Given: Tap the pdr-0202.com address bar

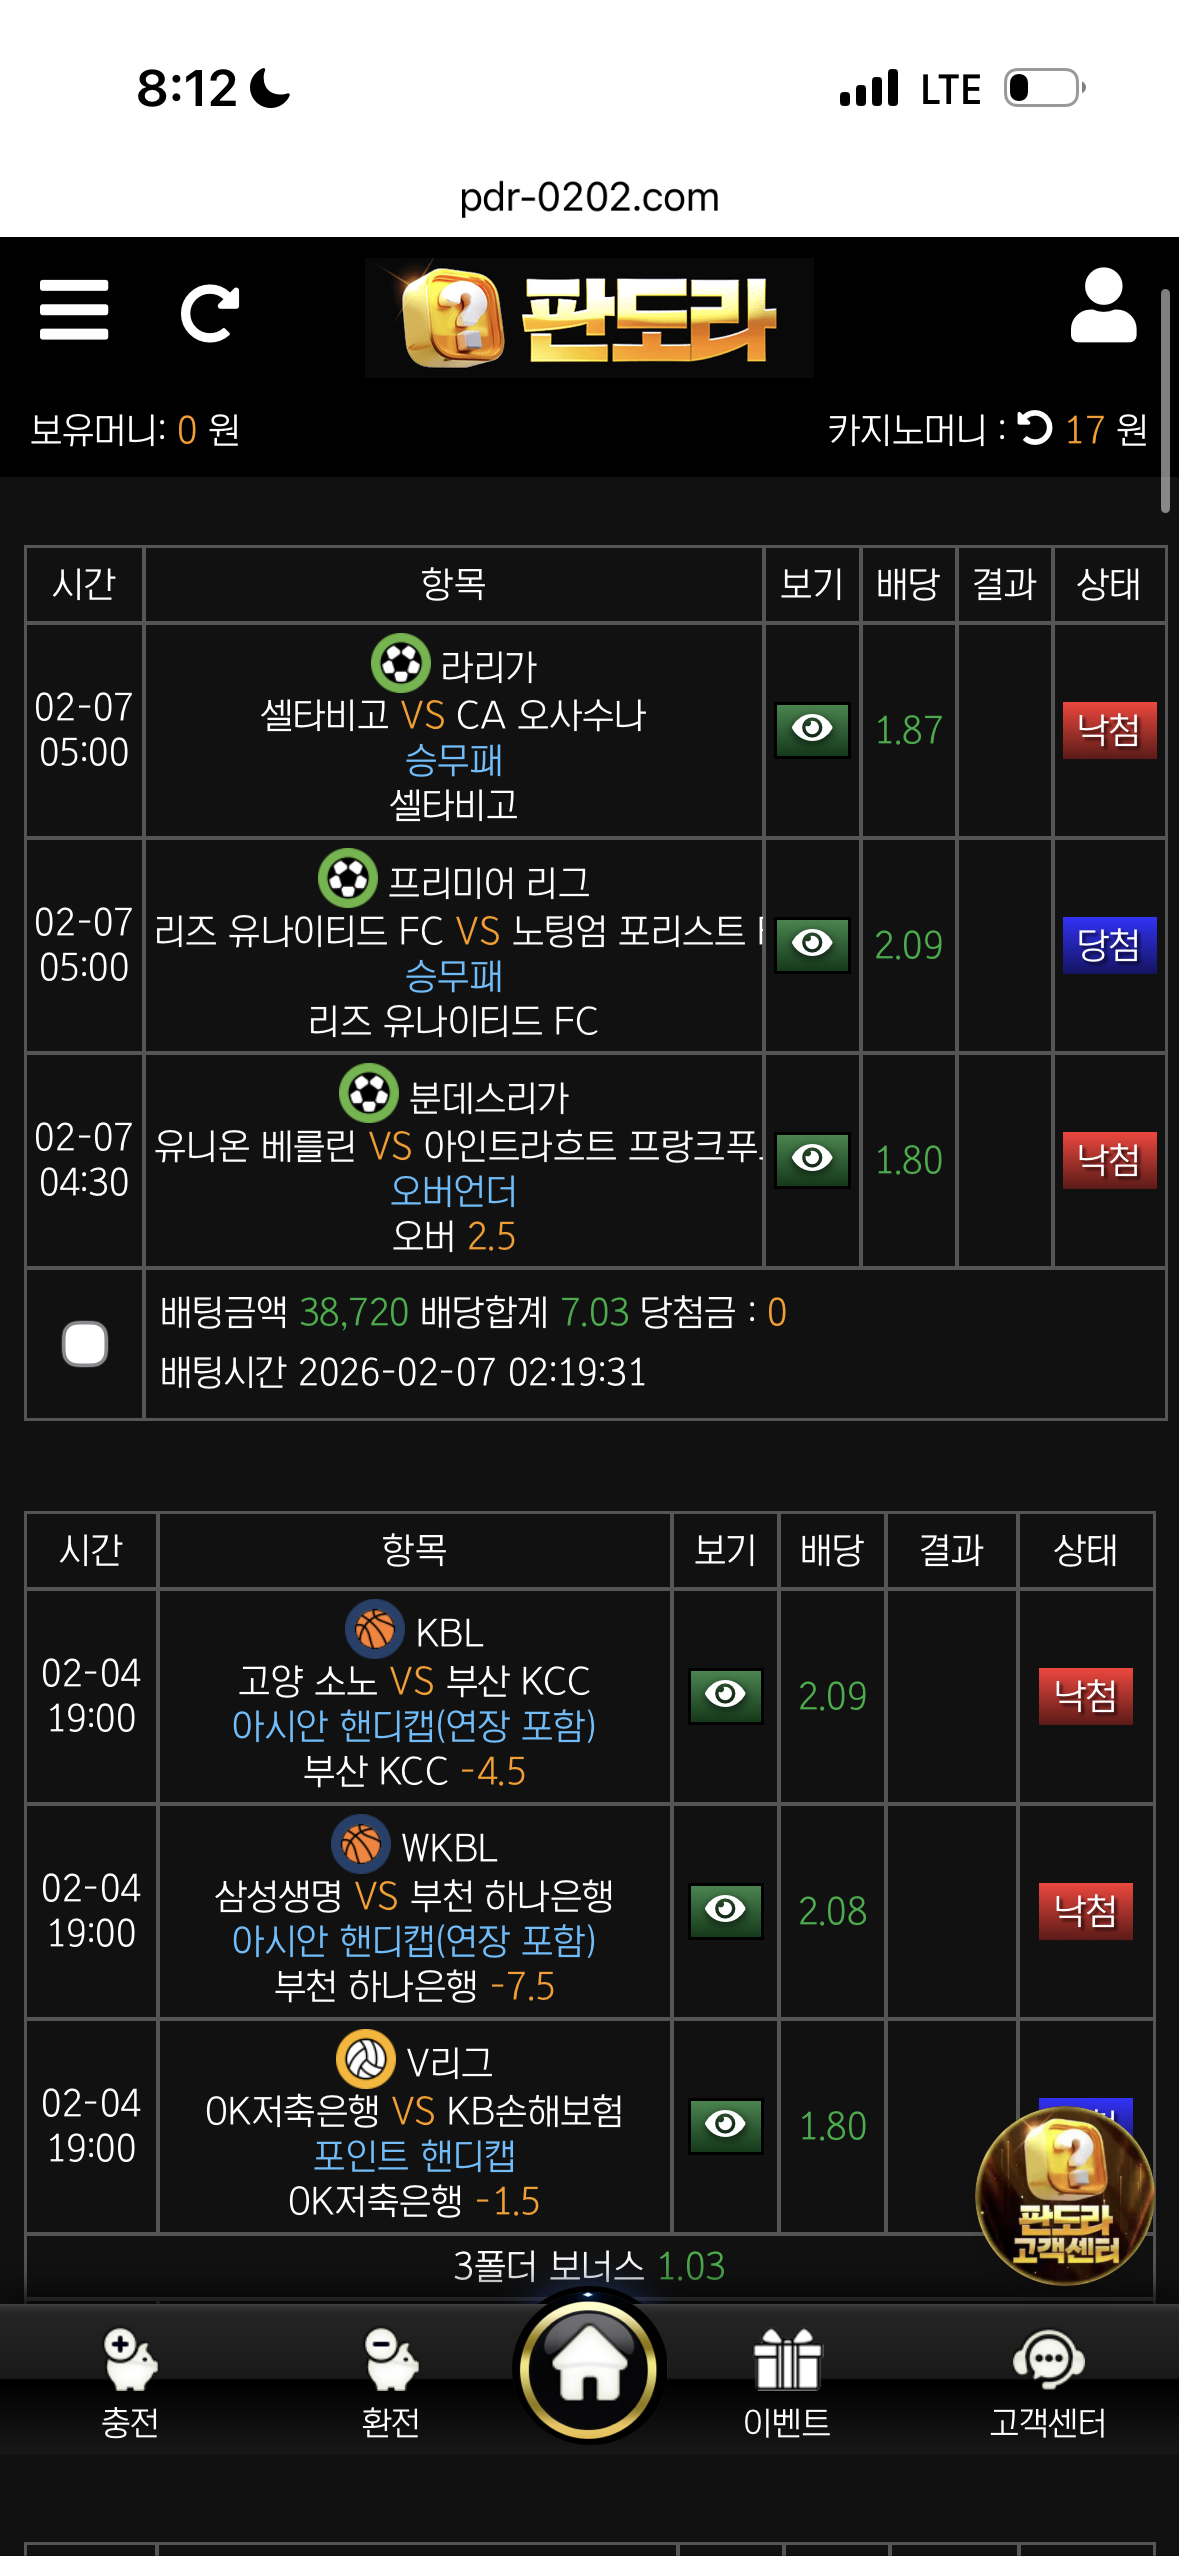Looking at the screenshot, I should pyautogui.click(x=589, y=197).
